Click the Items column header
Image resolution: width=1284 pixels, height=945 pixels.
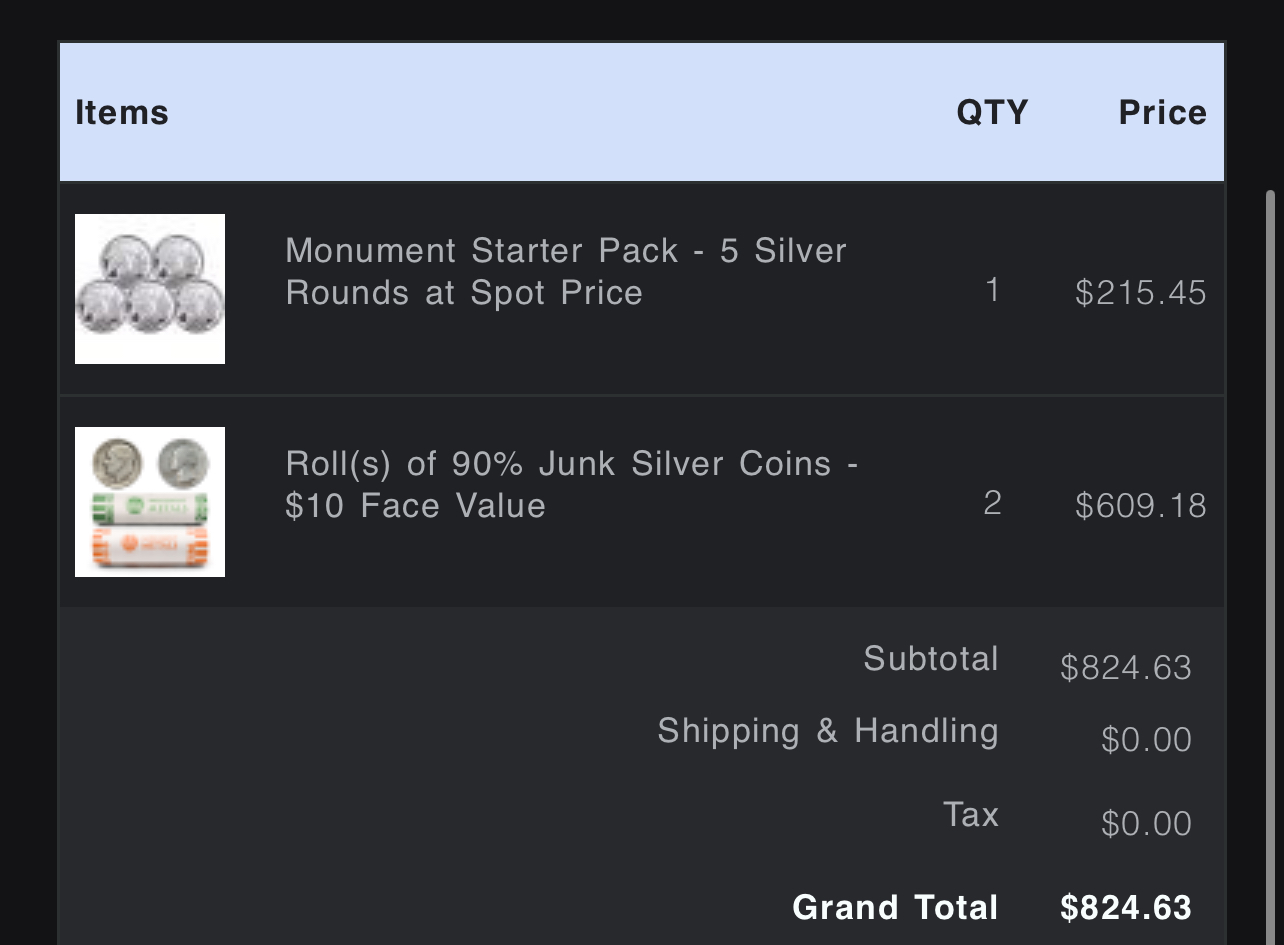[122, 112]
